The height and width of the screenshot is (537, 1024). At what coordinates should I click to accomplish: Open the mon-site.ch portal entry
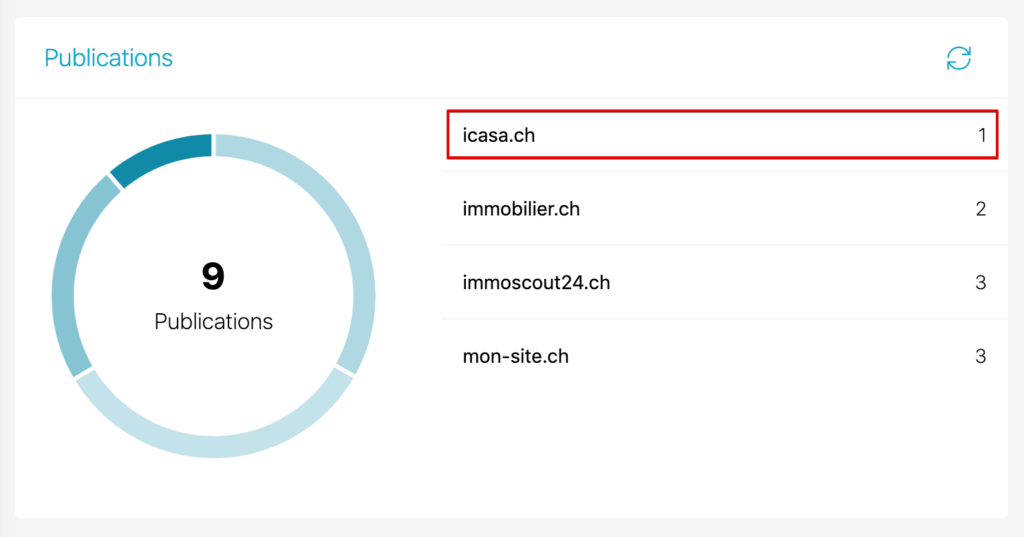[x=515, y=356]
